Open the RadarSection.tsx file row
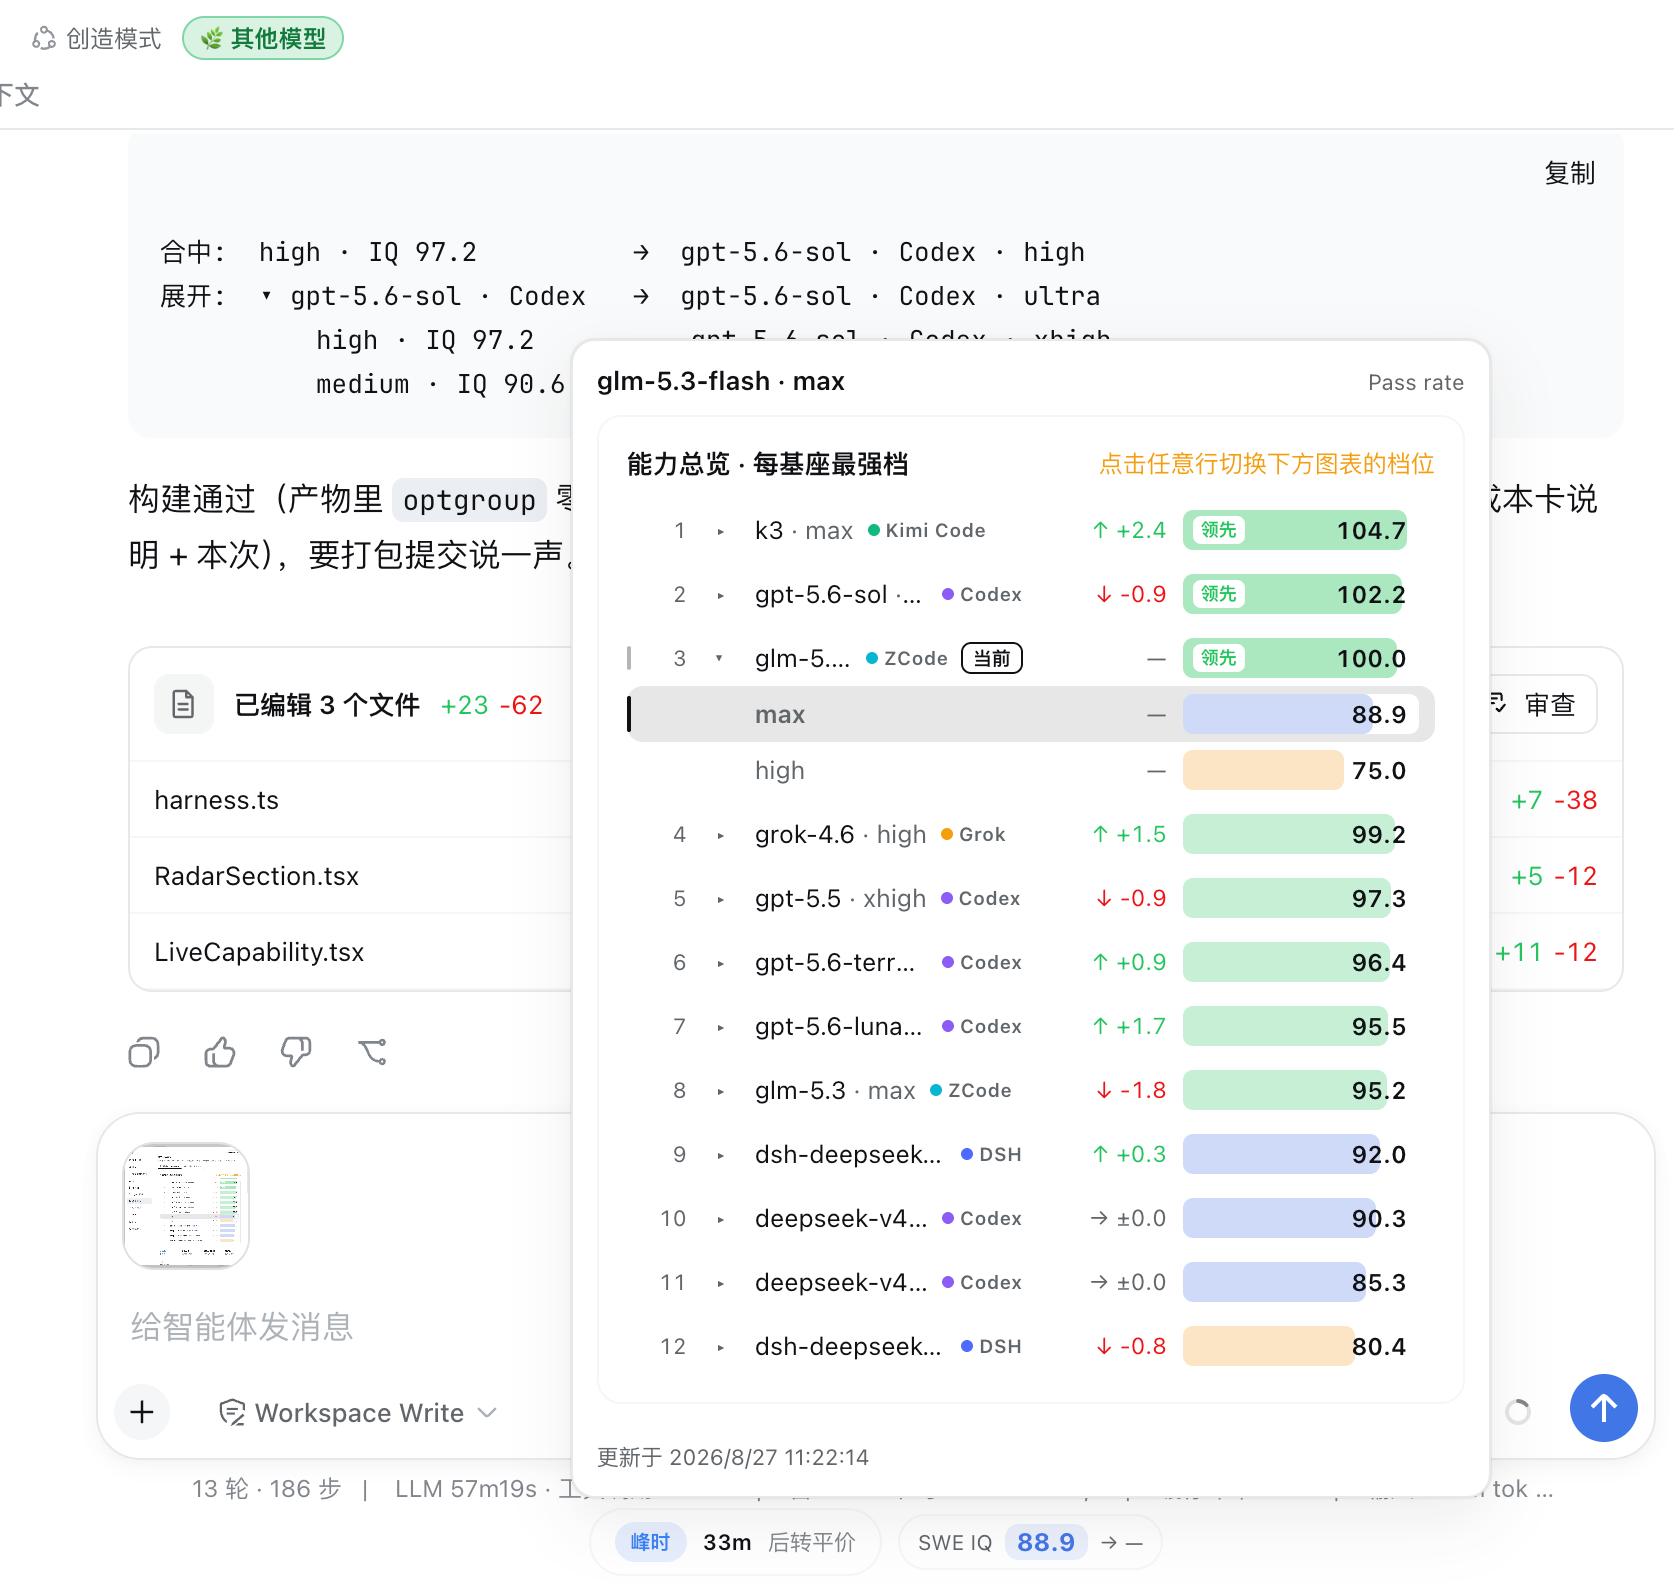The image size is (1674, 1590). point(350,876)
